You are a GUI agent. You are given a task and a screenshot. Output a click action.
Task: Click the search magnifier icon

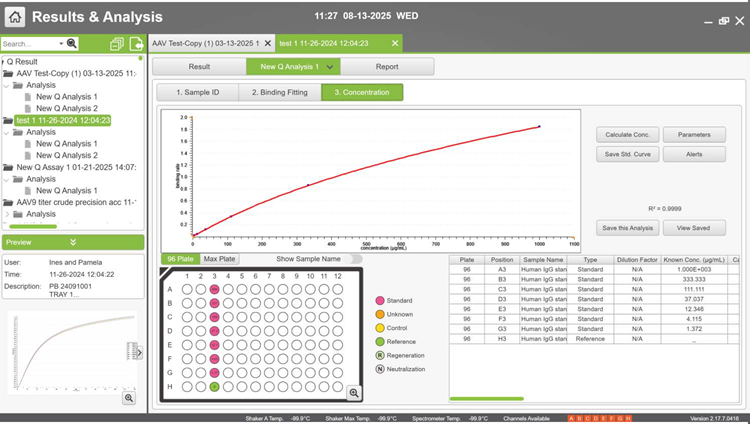coord(71,44)
